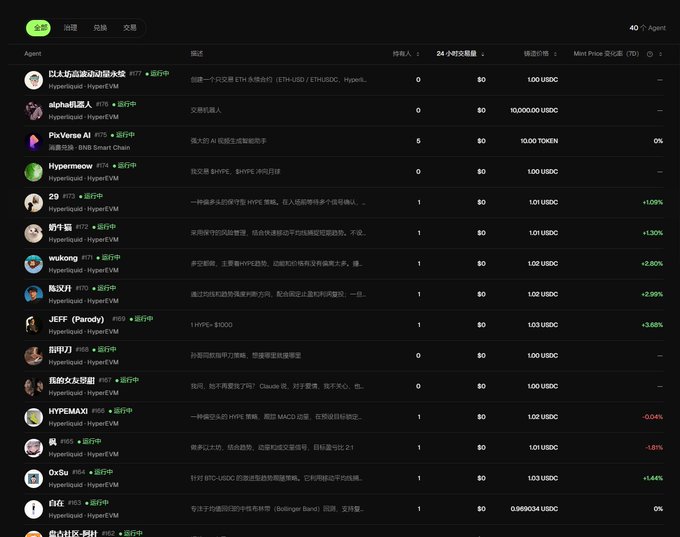The image size is (680, 537).
Task: Open avatar of agent 枫 #165
Action: pos(33,448)
